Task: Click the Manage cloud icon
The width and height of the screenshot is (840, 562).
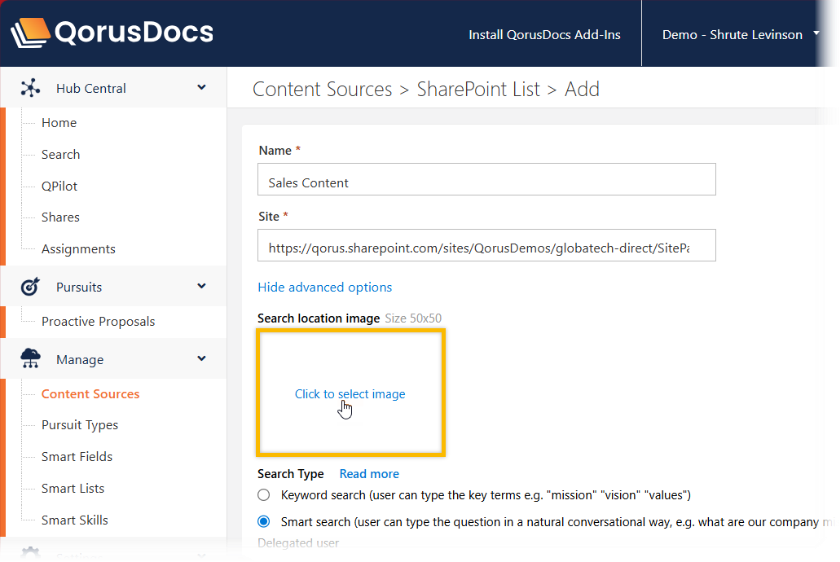Action: tap(30, 359)
